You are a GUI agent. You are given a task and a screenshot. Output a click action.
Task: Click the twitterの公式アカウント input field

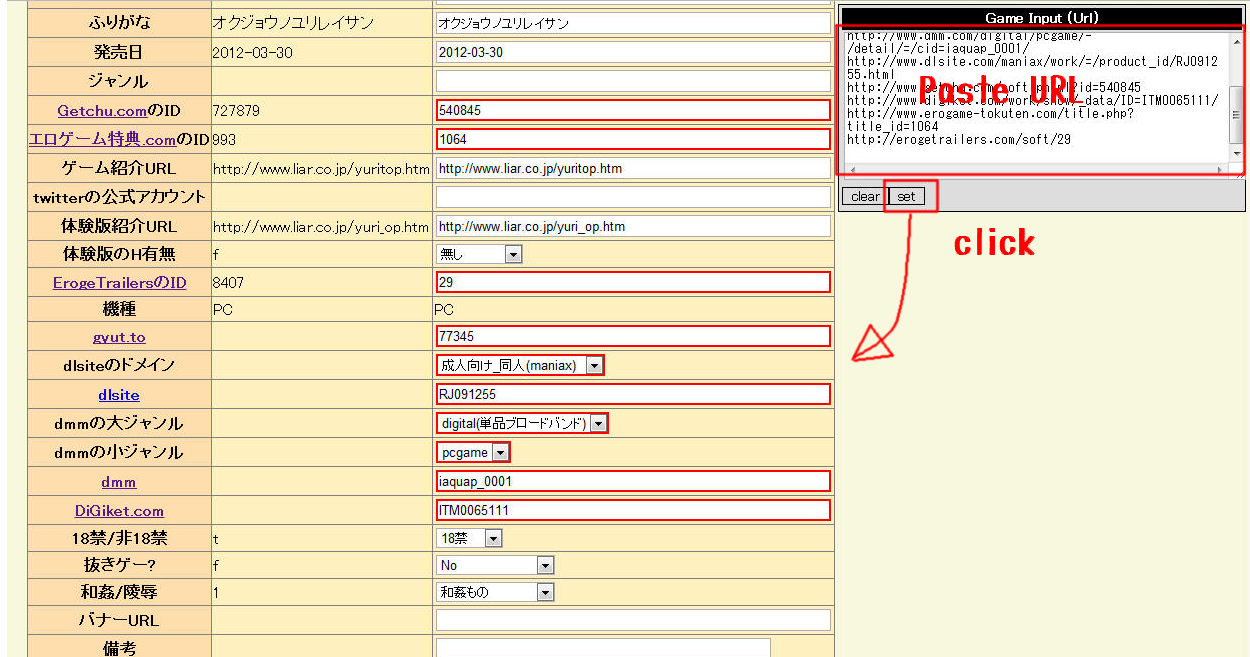coord(633,197)
